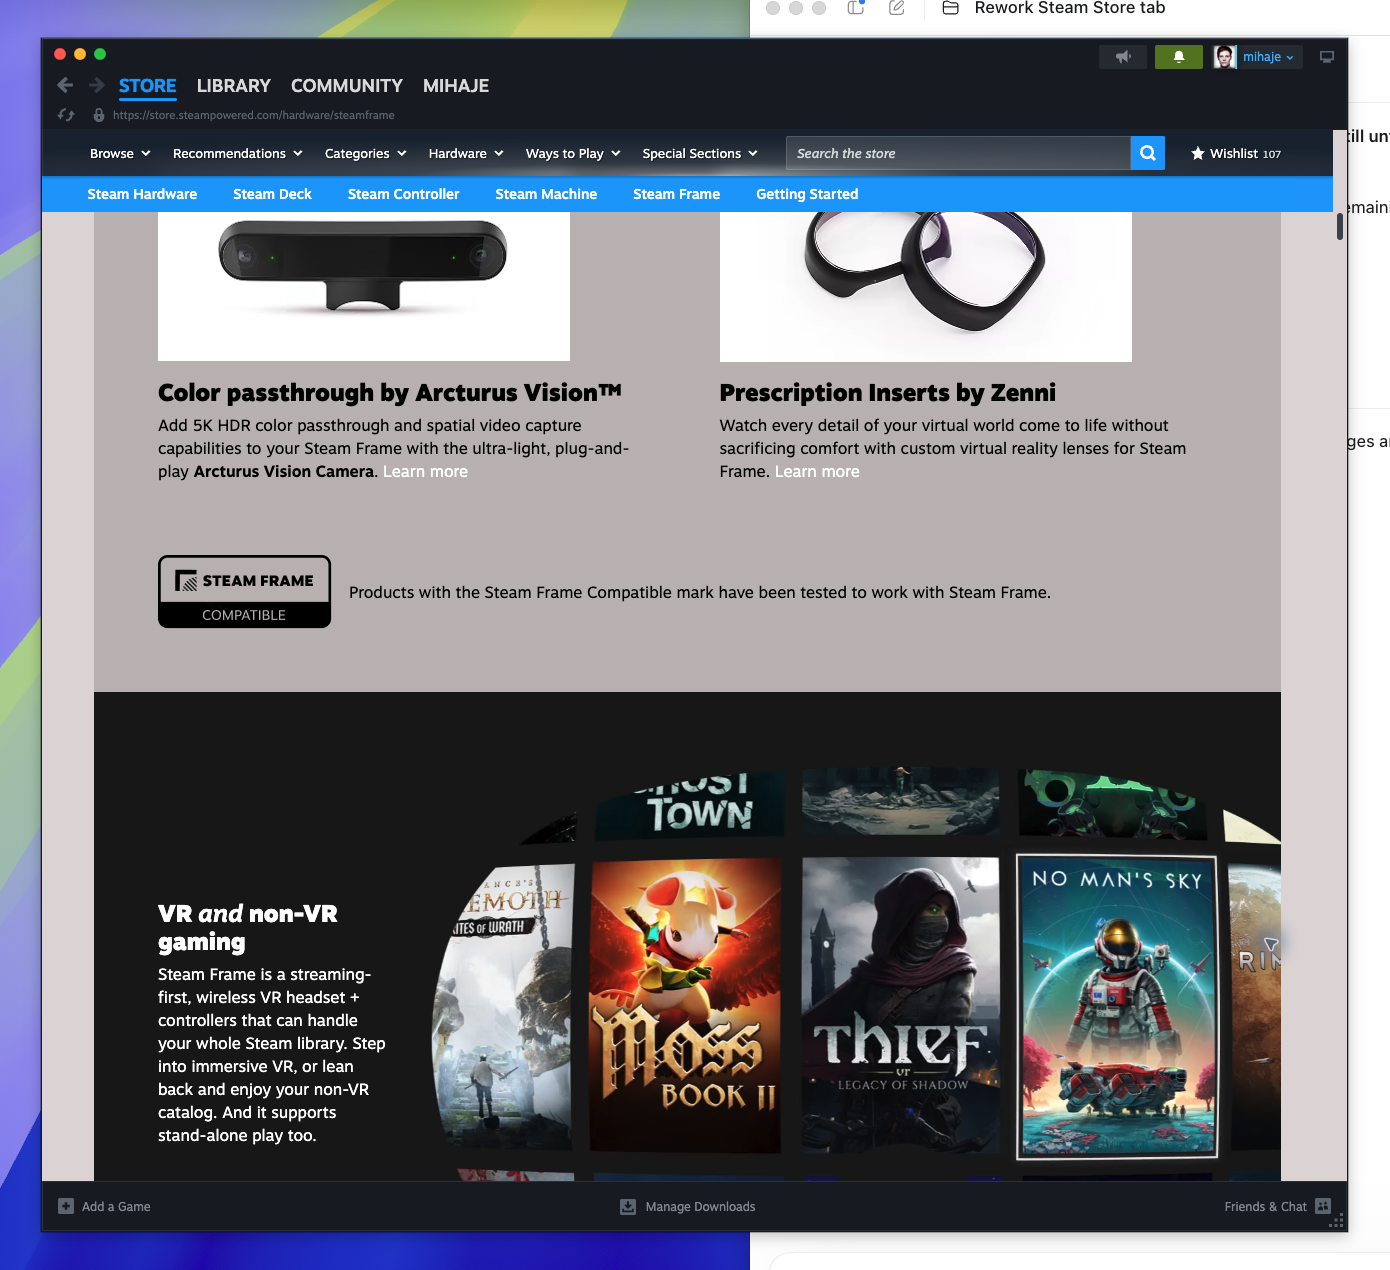Click the store page URL address

tap(254, 115)
